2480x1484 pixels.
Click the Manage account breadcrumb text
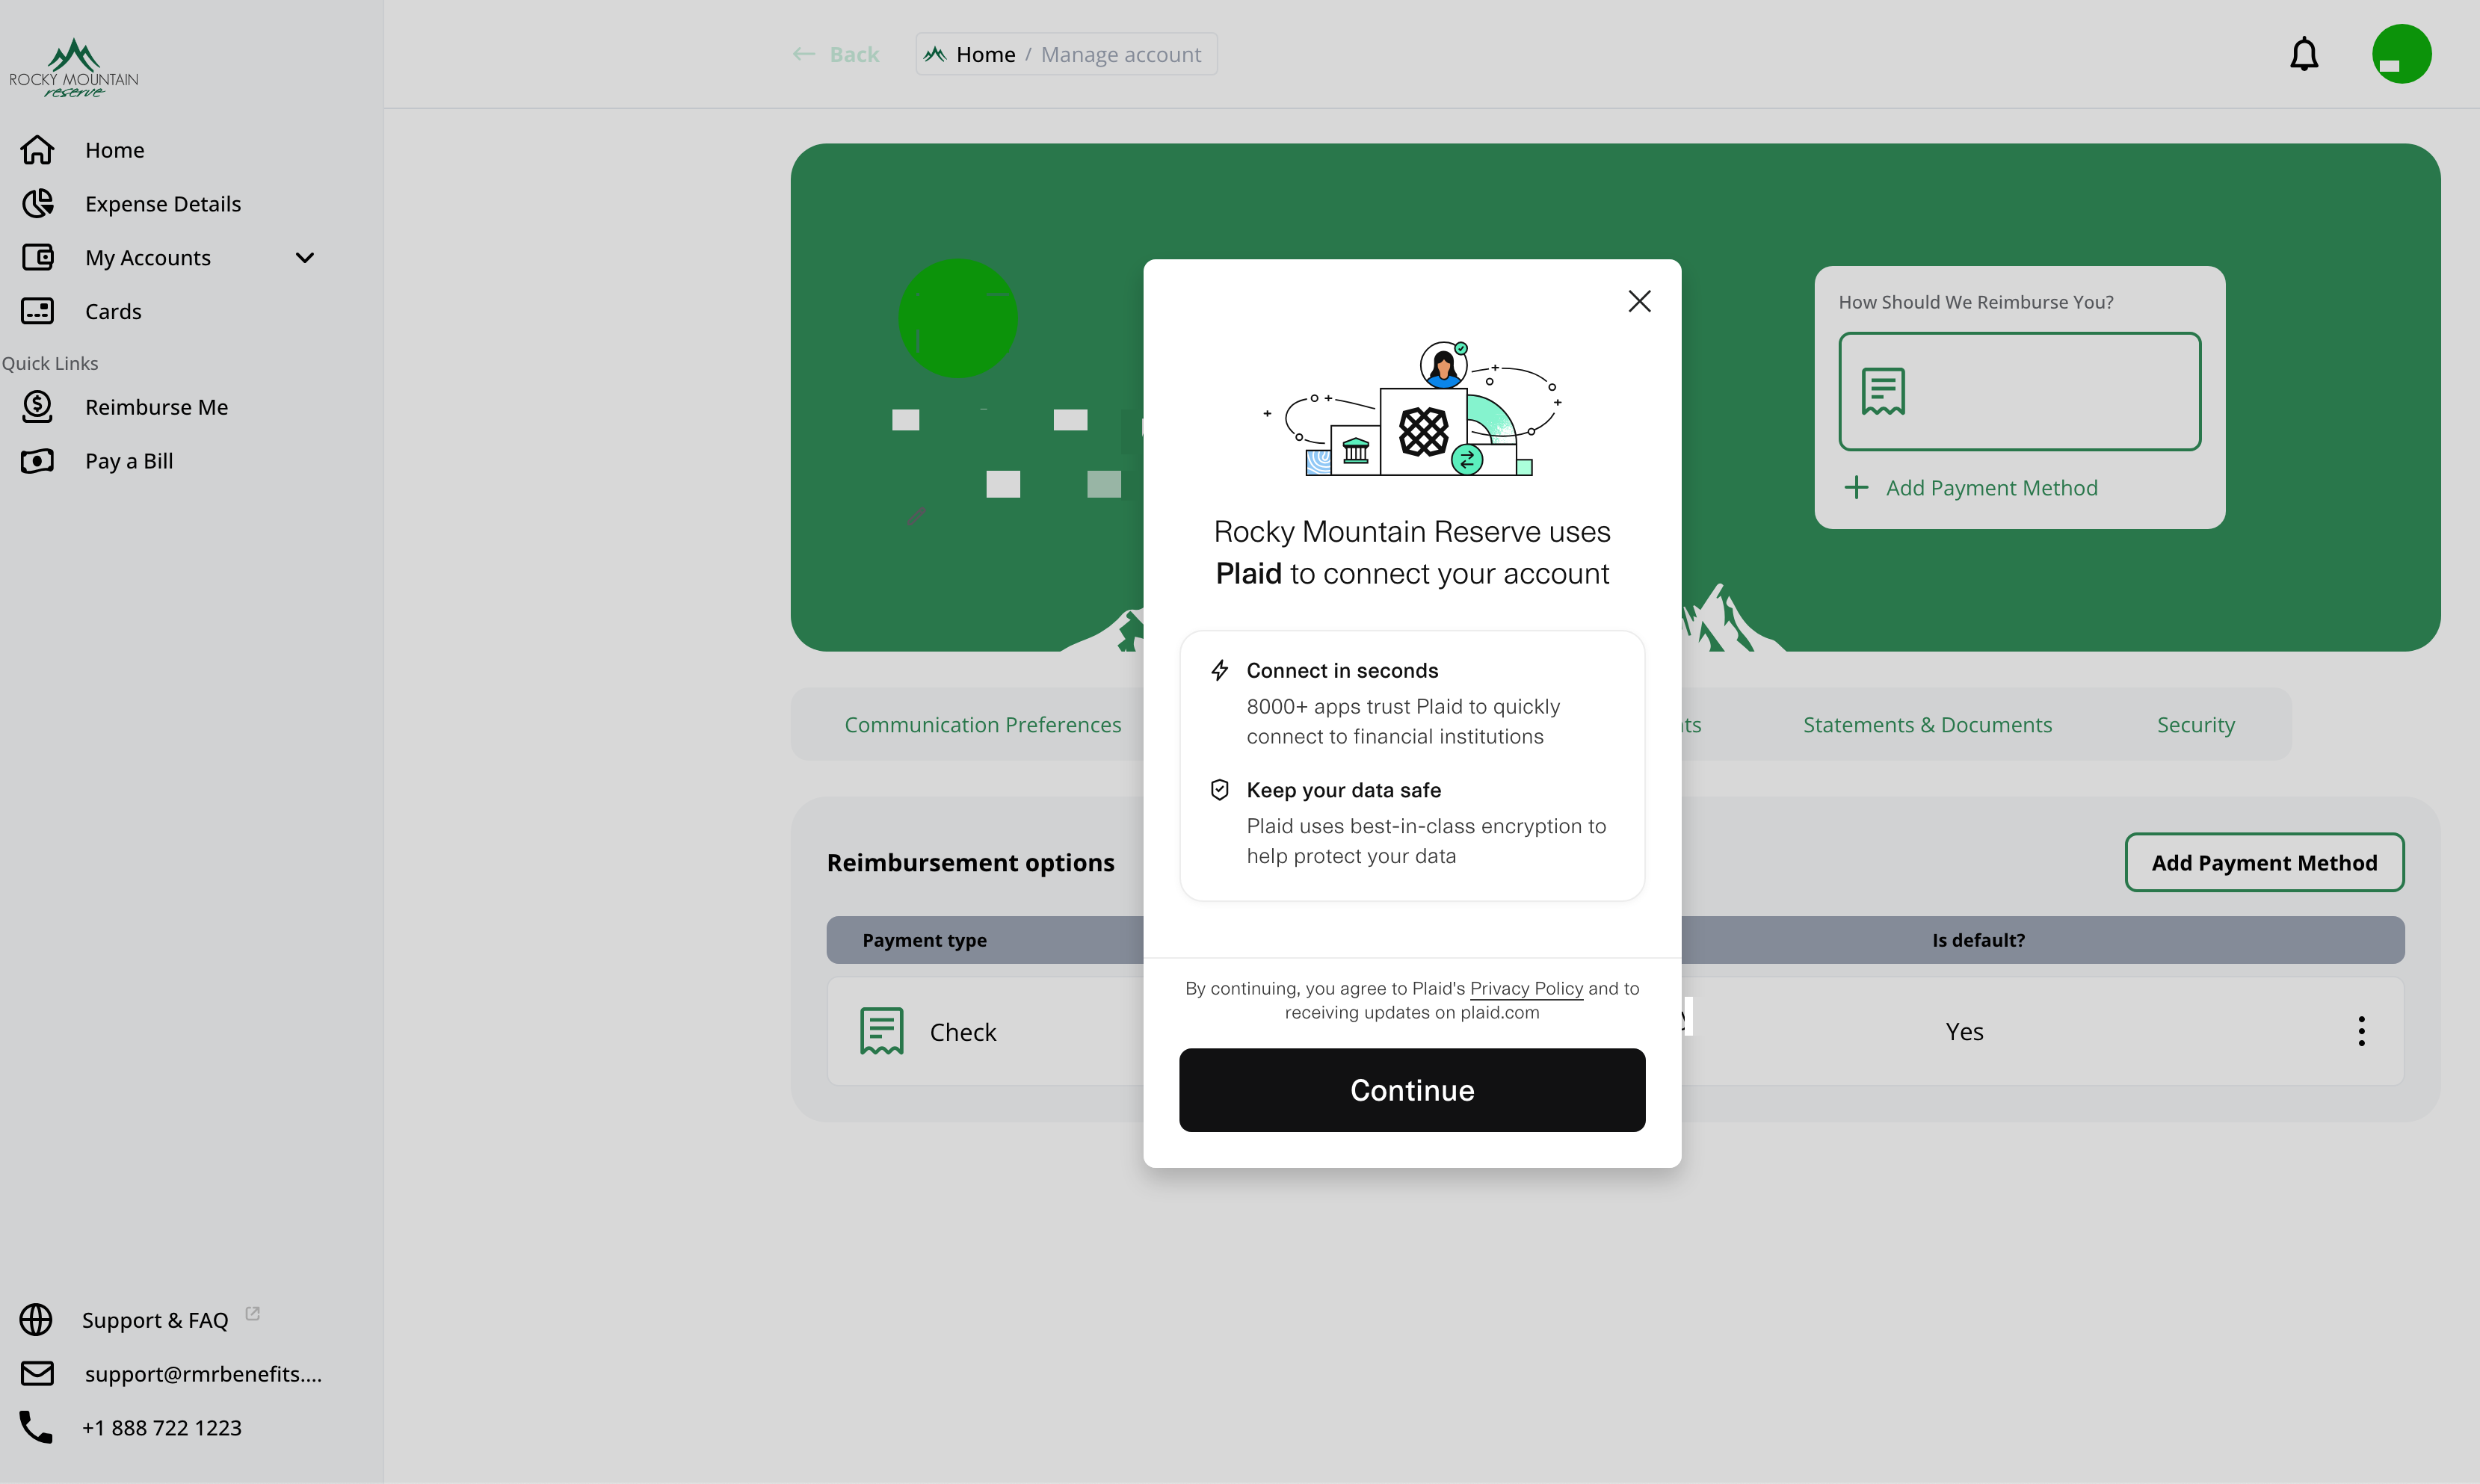pos(1120,54)
